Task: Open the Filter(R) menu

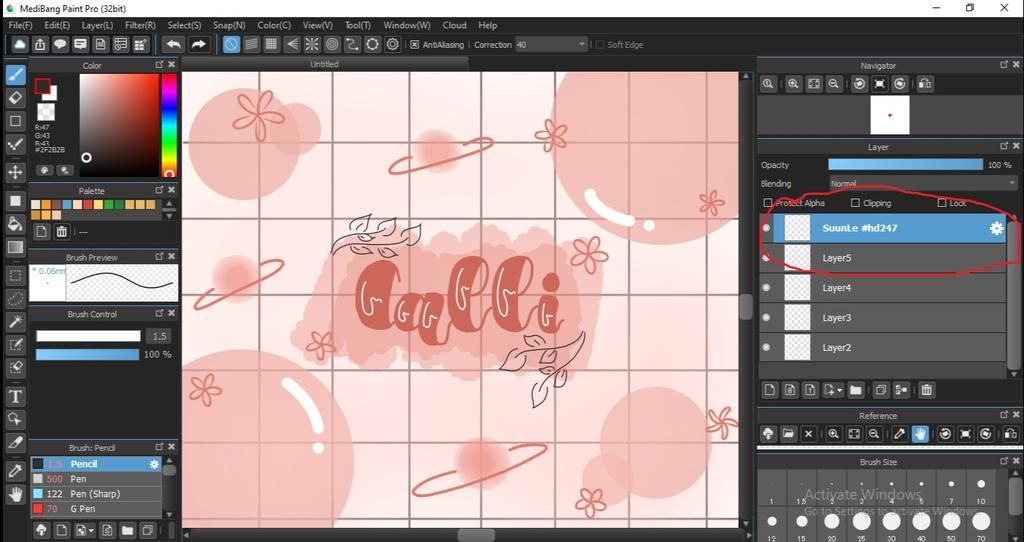Action: pos(140,25)
